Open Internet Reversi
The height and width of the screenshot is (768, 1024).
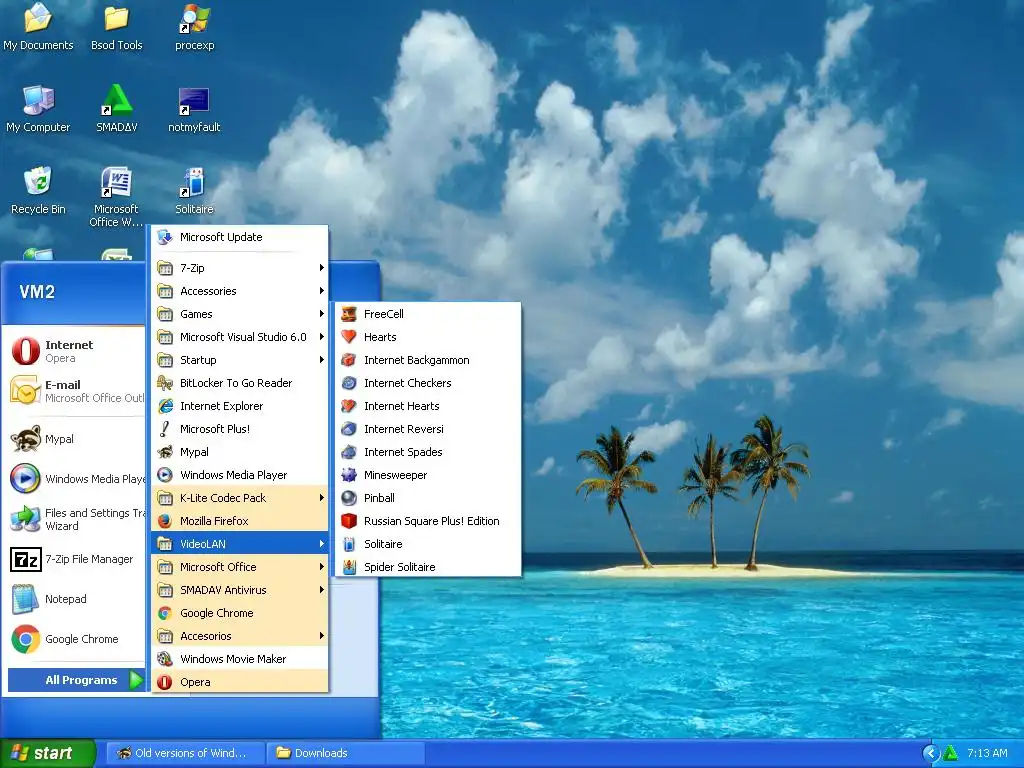click(x=428, y=429)
